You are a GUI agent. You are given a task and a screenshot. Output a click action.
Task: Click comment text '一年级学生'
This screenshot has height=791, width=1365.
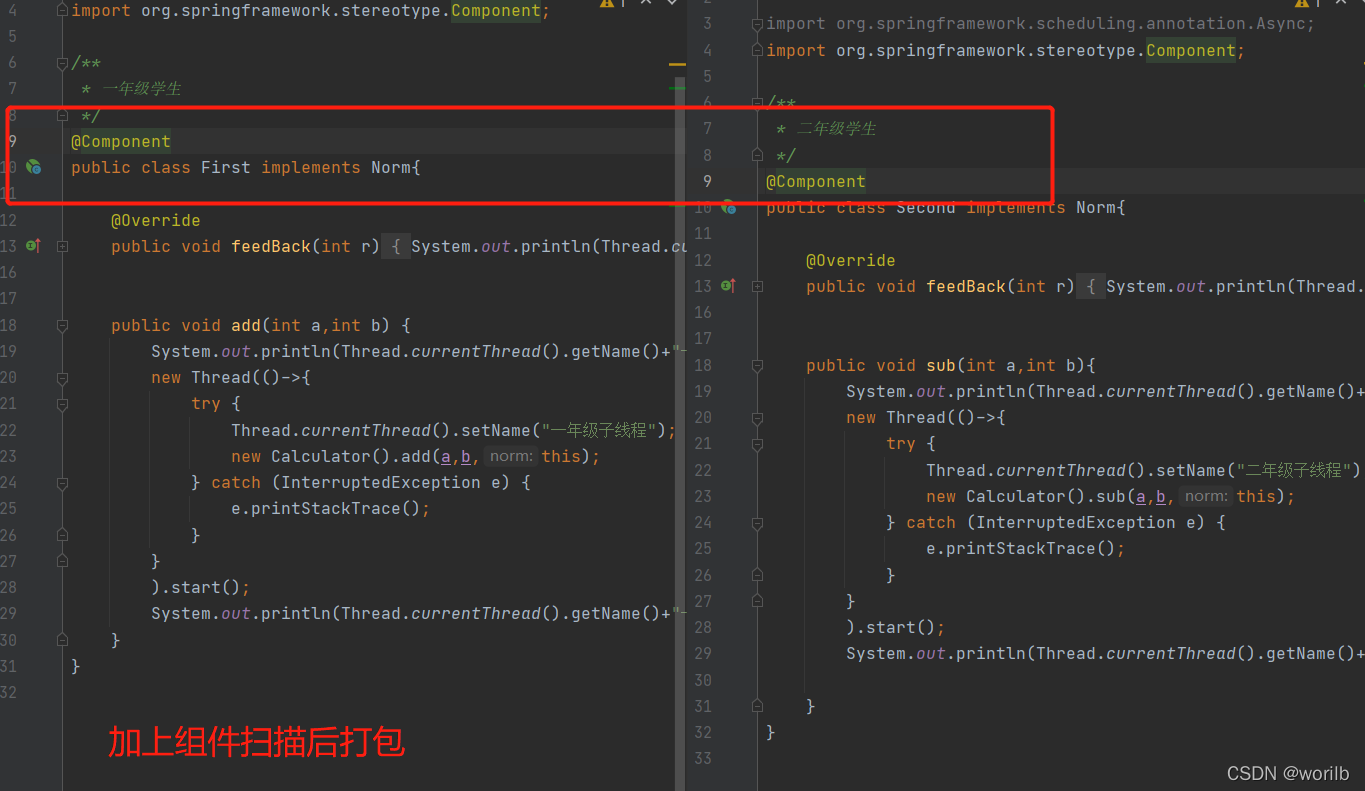click(x=142, y=89)
